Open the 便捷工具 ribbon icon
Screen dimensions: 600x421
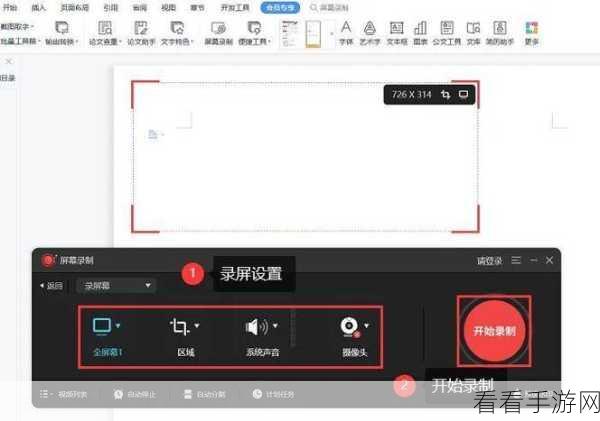254,28
